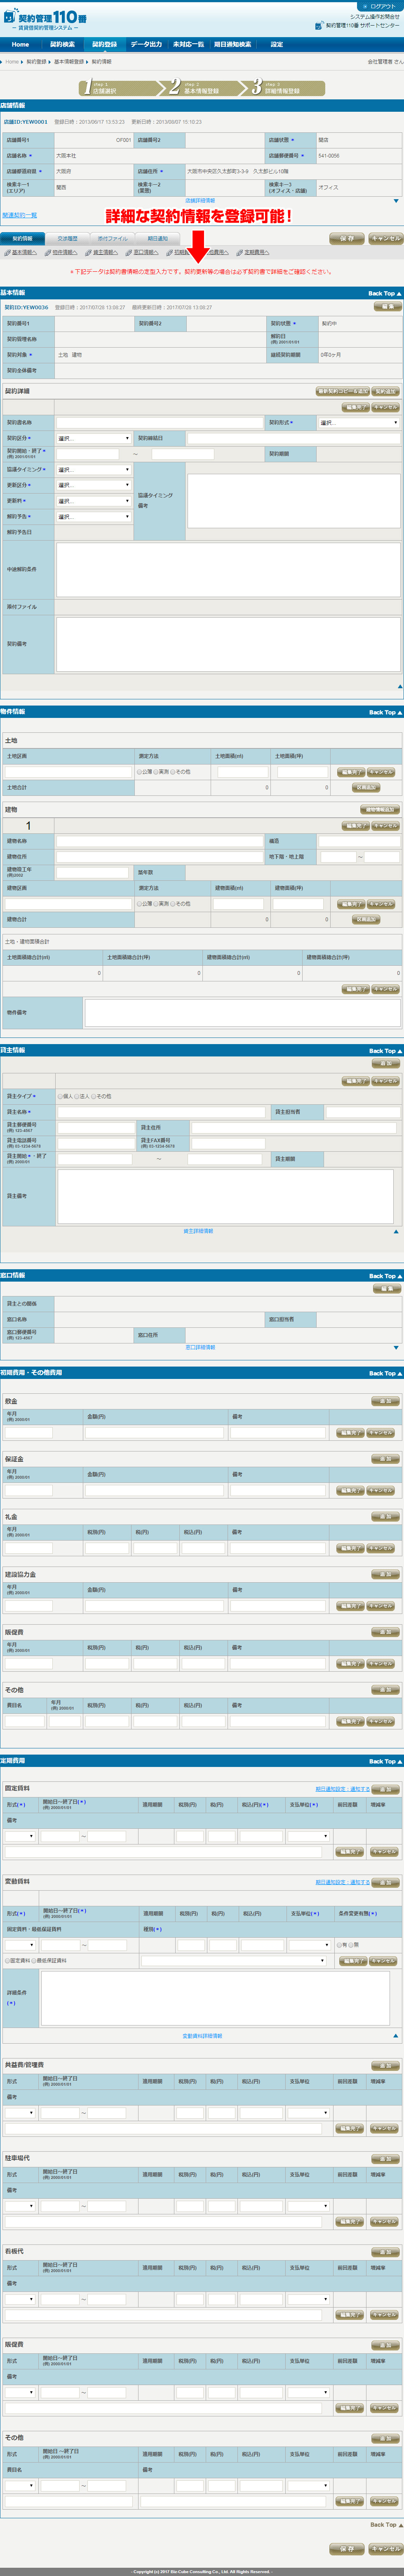Click the 追加 button for 敷金
This screenshot has width=404, height=2576.
point(386,1401)
